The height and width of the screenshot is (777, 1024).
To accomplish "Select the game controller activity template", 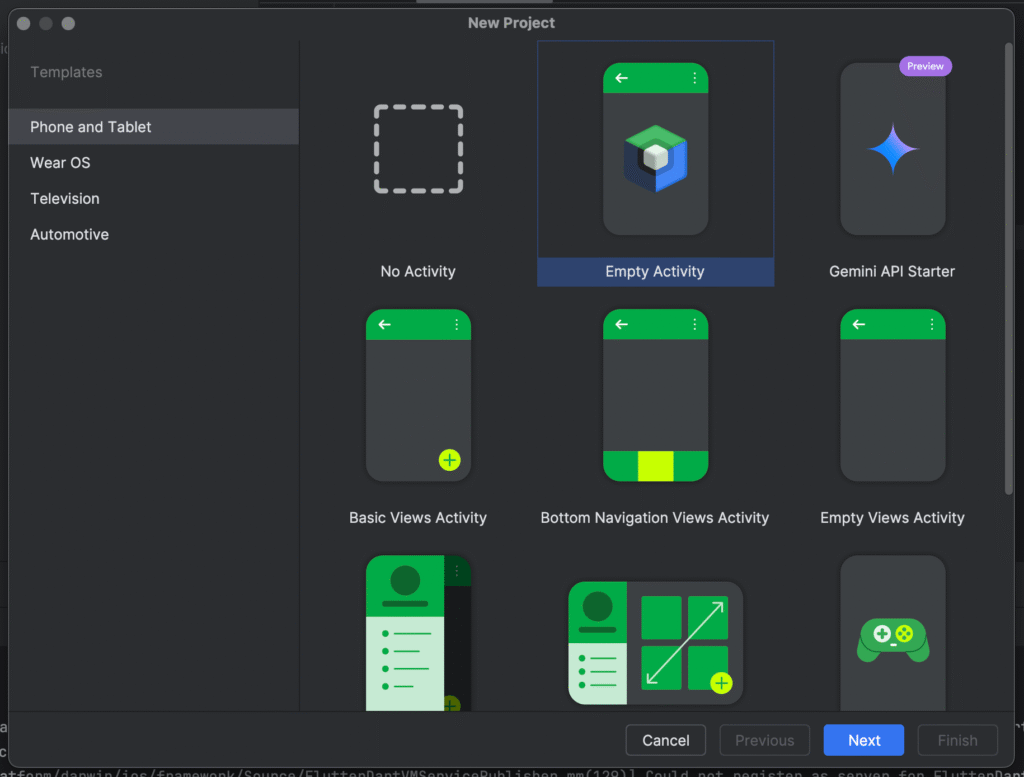I will coord(893,633).
